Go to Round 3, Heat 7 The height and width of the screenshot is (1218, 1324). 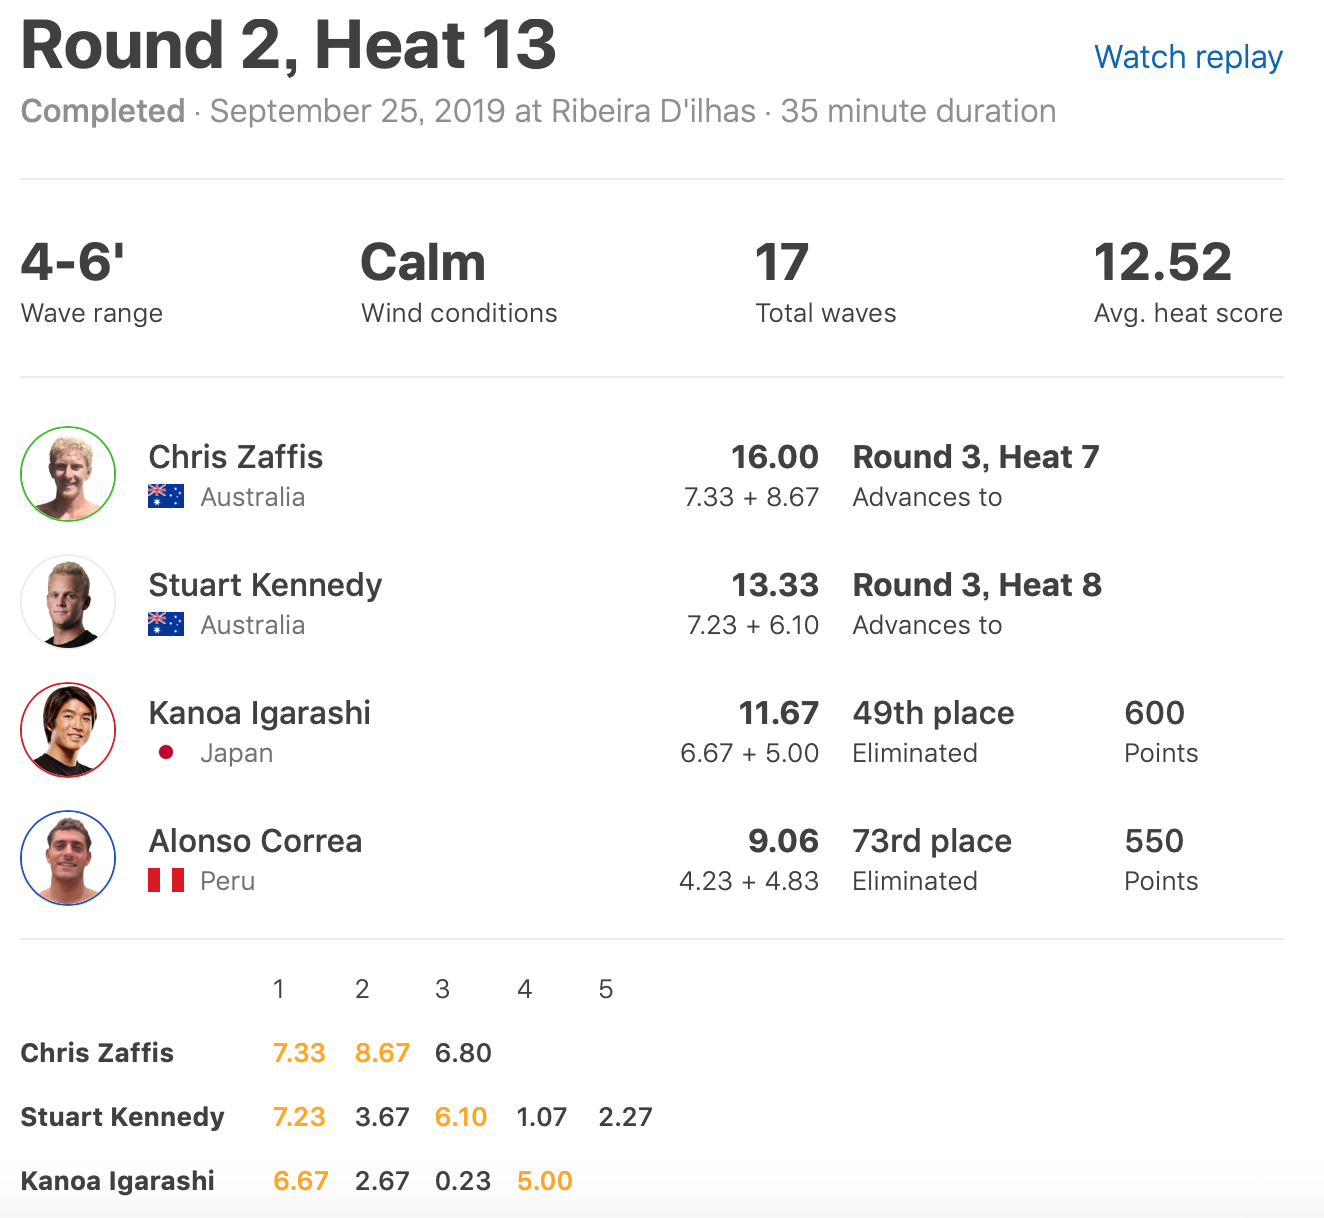(x=975, y=457)
